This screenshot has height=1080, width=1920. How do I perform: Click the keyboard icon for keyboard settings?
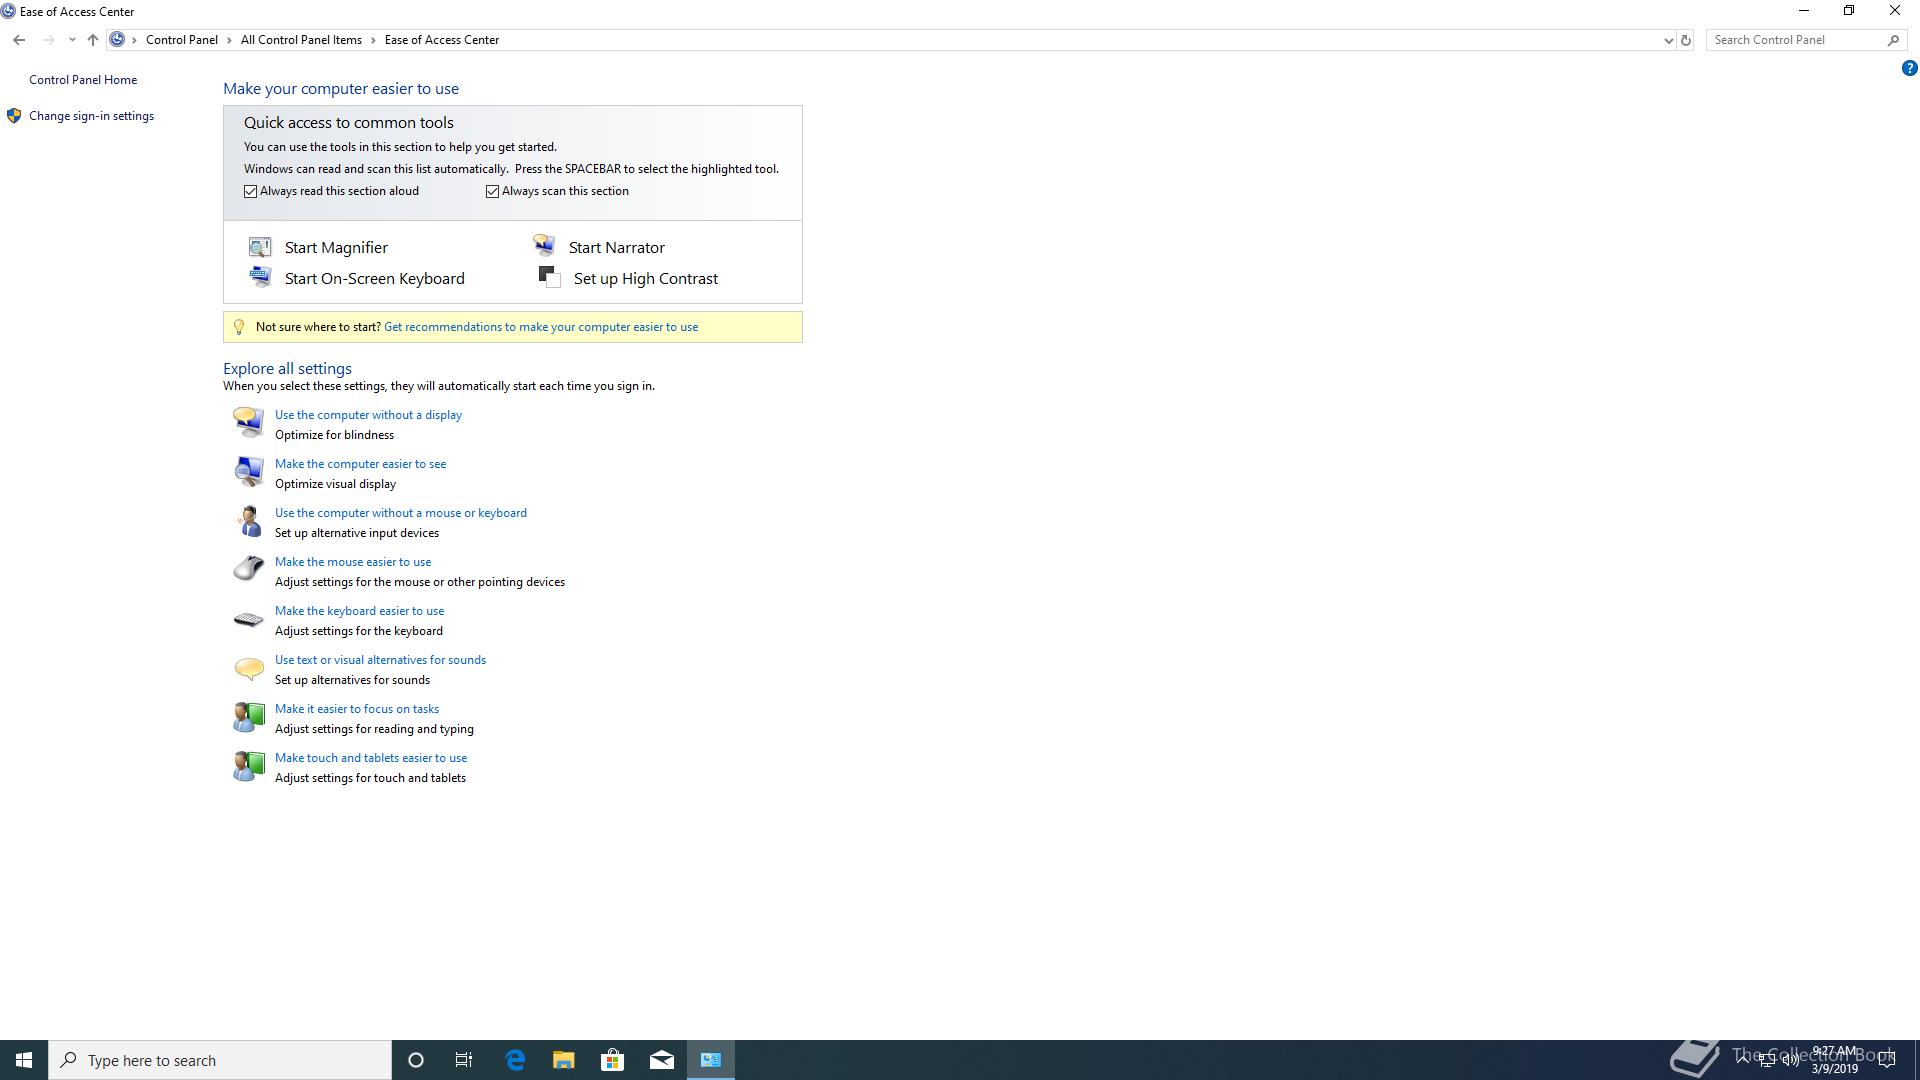[248, 620]
